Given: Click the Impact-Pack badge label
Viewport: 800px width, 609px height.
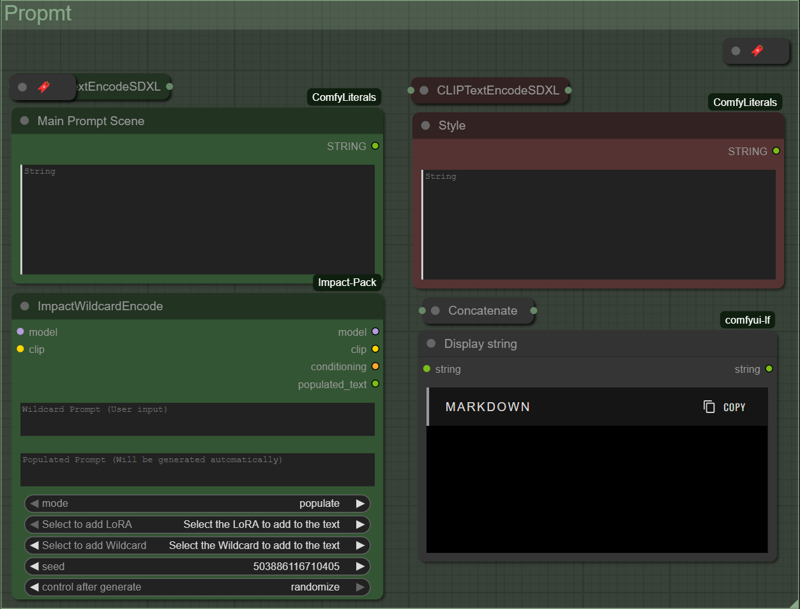Looking at the screenshot, I should 347,283.
